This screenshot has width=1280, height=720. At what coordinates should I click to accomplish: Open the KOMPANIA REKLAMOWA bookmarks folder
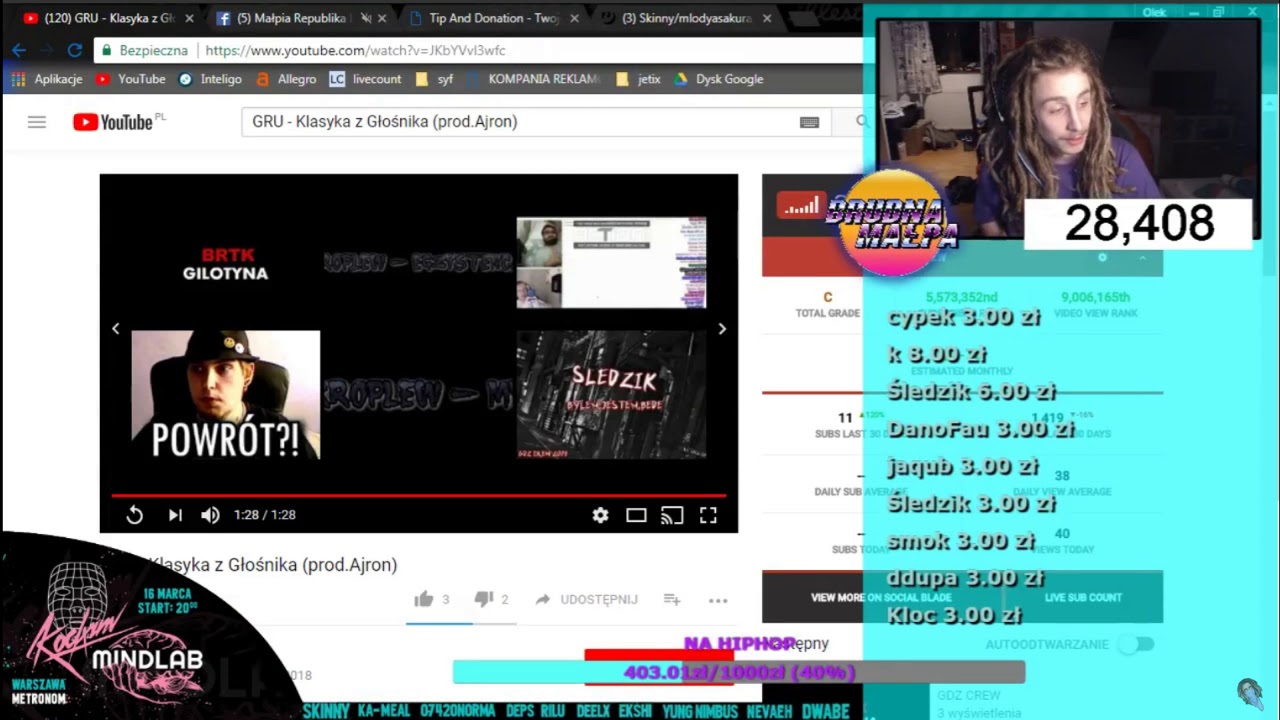[x=534, y=79]
